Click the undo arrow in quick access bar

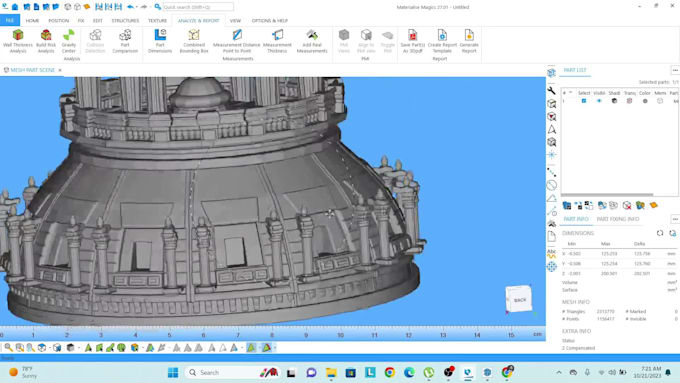click(x=130, y=7)
